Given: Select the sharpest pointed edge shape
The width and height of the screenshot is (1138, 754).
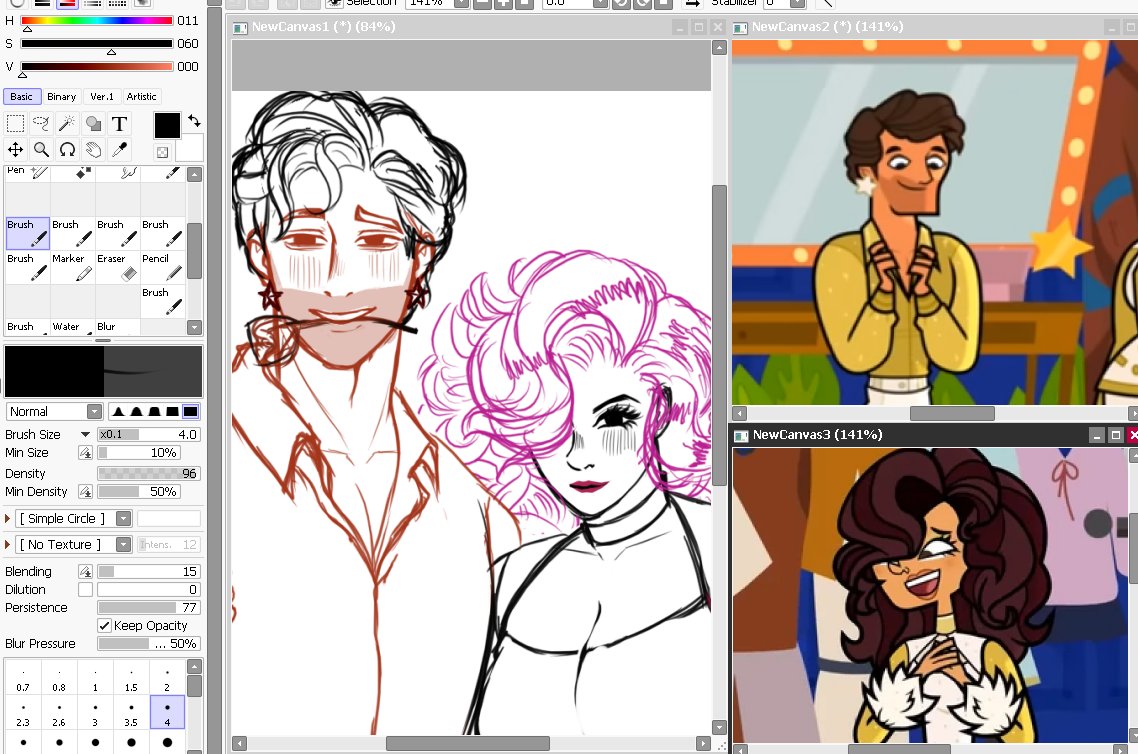Looking at the screenshot, I should (x=118, y=411).
